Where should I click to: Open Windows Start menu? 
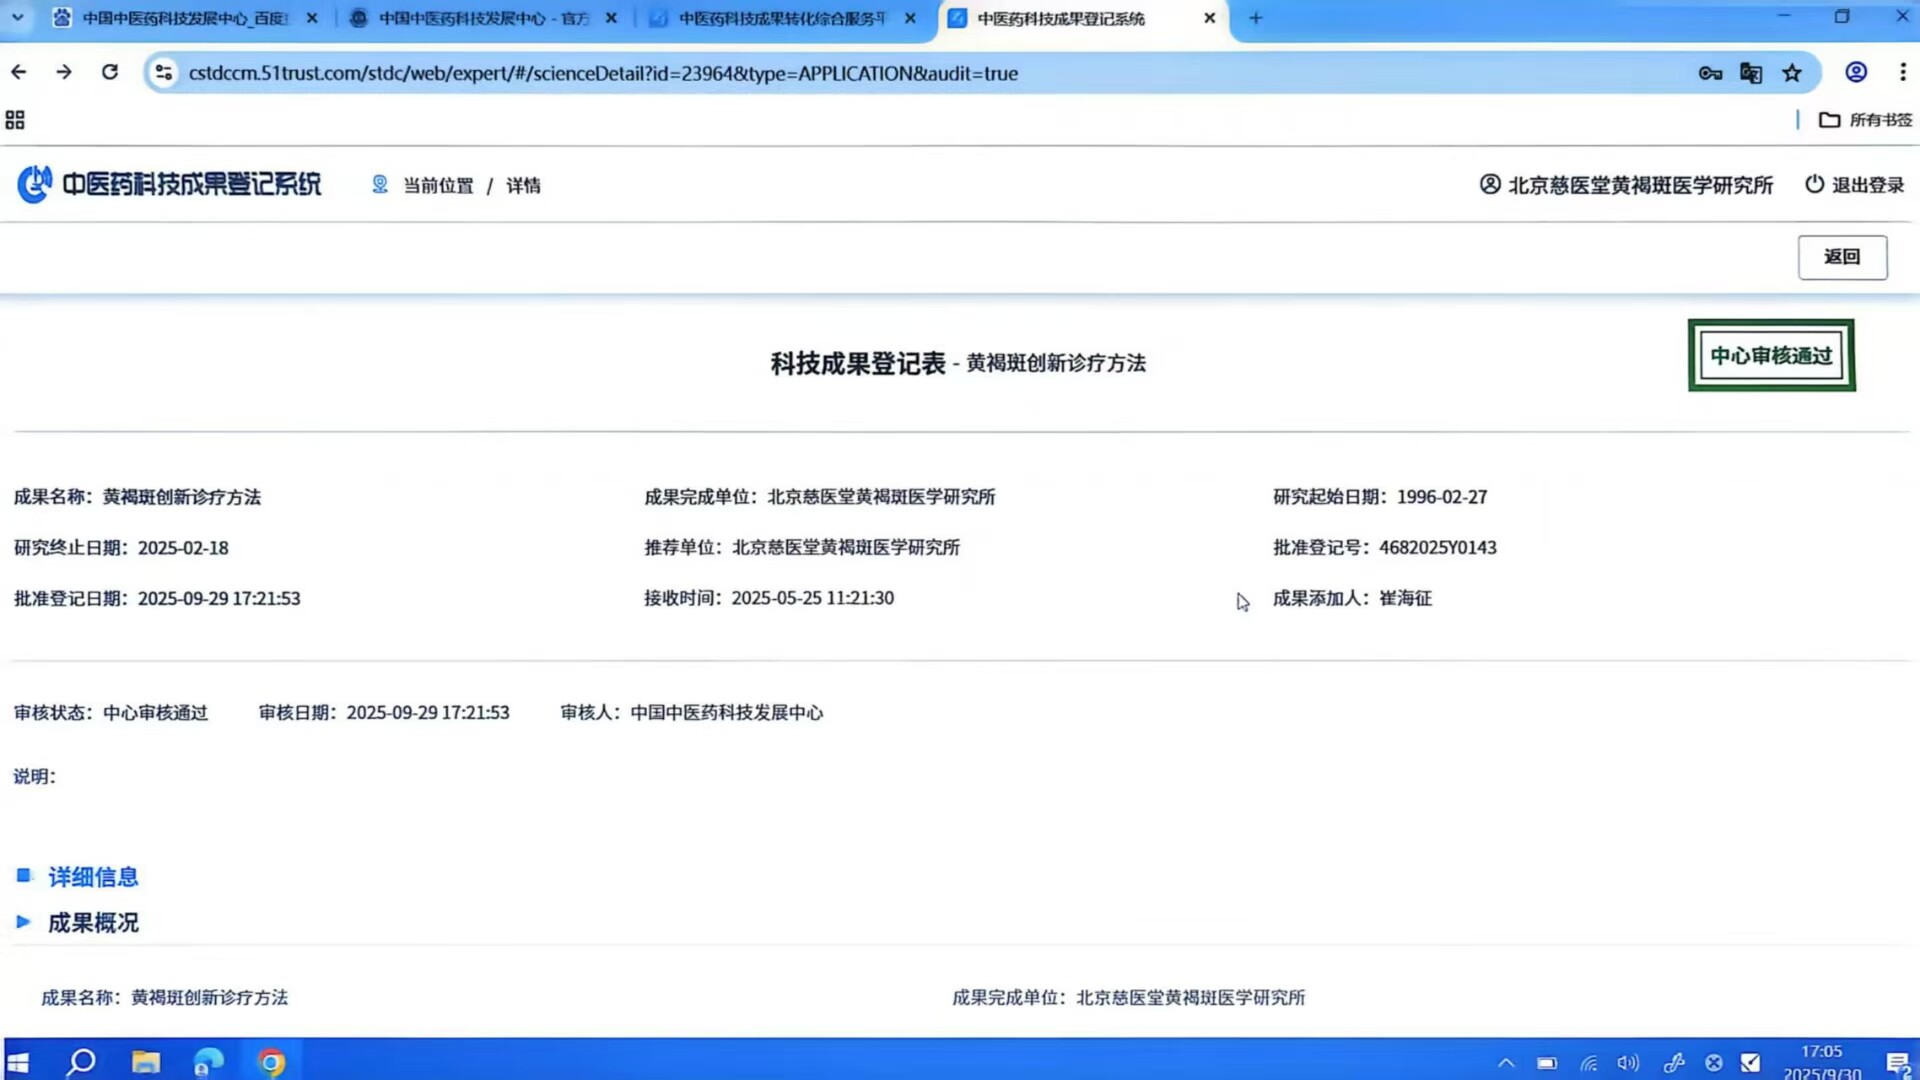point(18,1062)
